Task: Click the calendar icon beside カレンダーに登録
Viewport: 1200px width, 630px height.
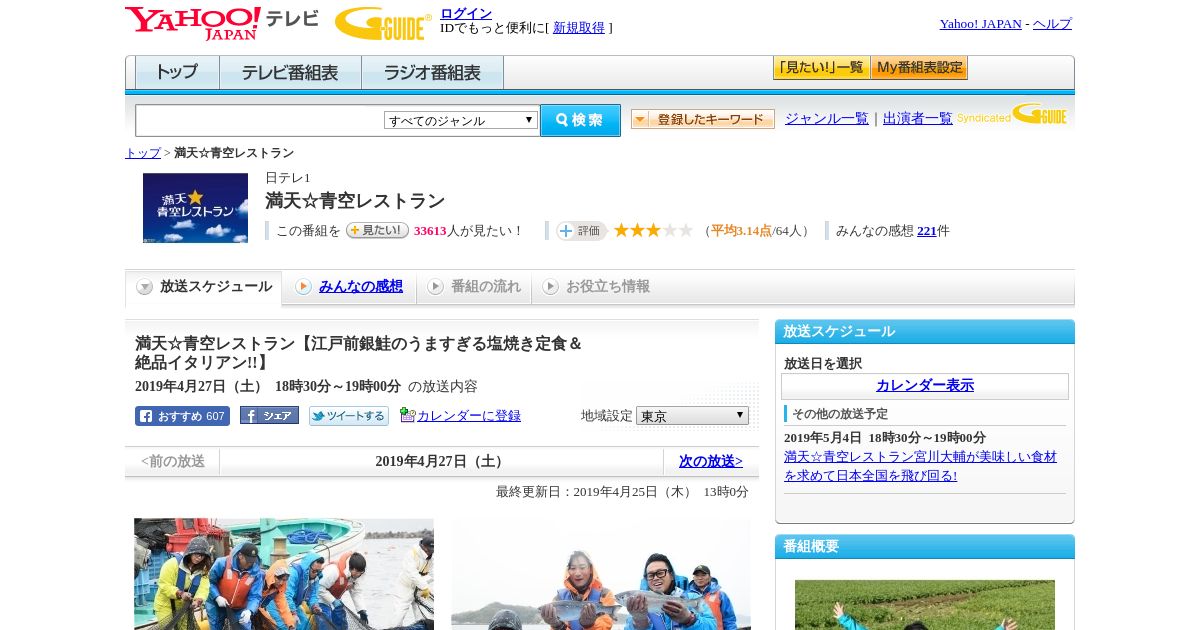Action: point(407,415)
